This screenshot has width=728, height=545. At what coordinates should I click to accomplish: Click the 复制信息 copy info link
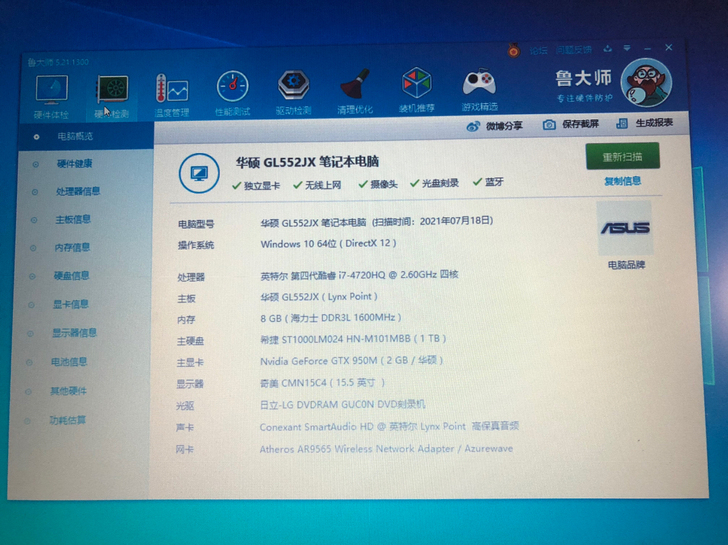click(x=622, y=181)
